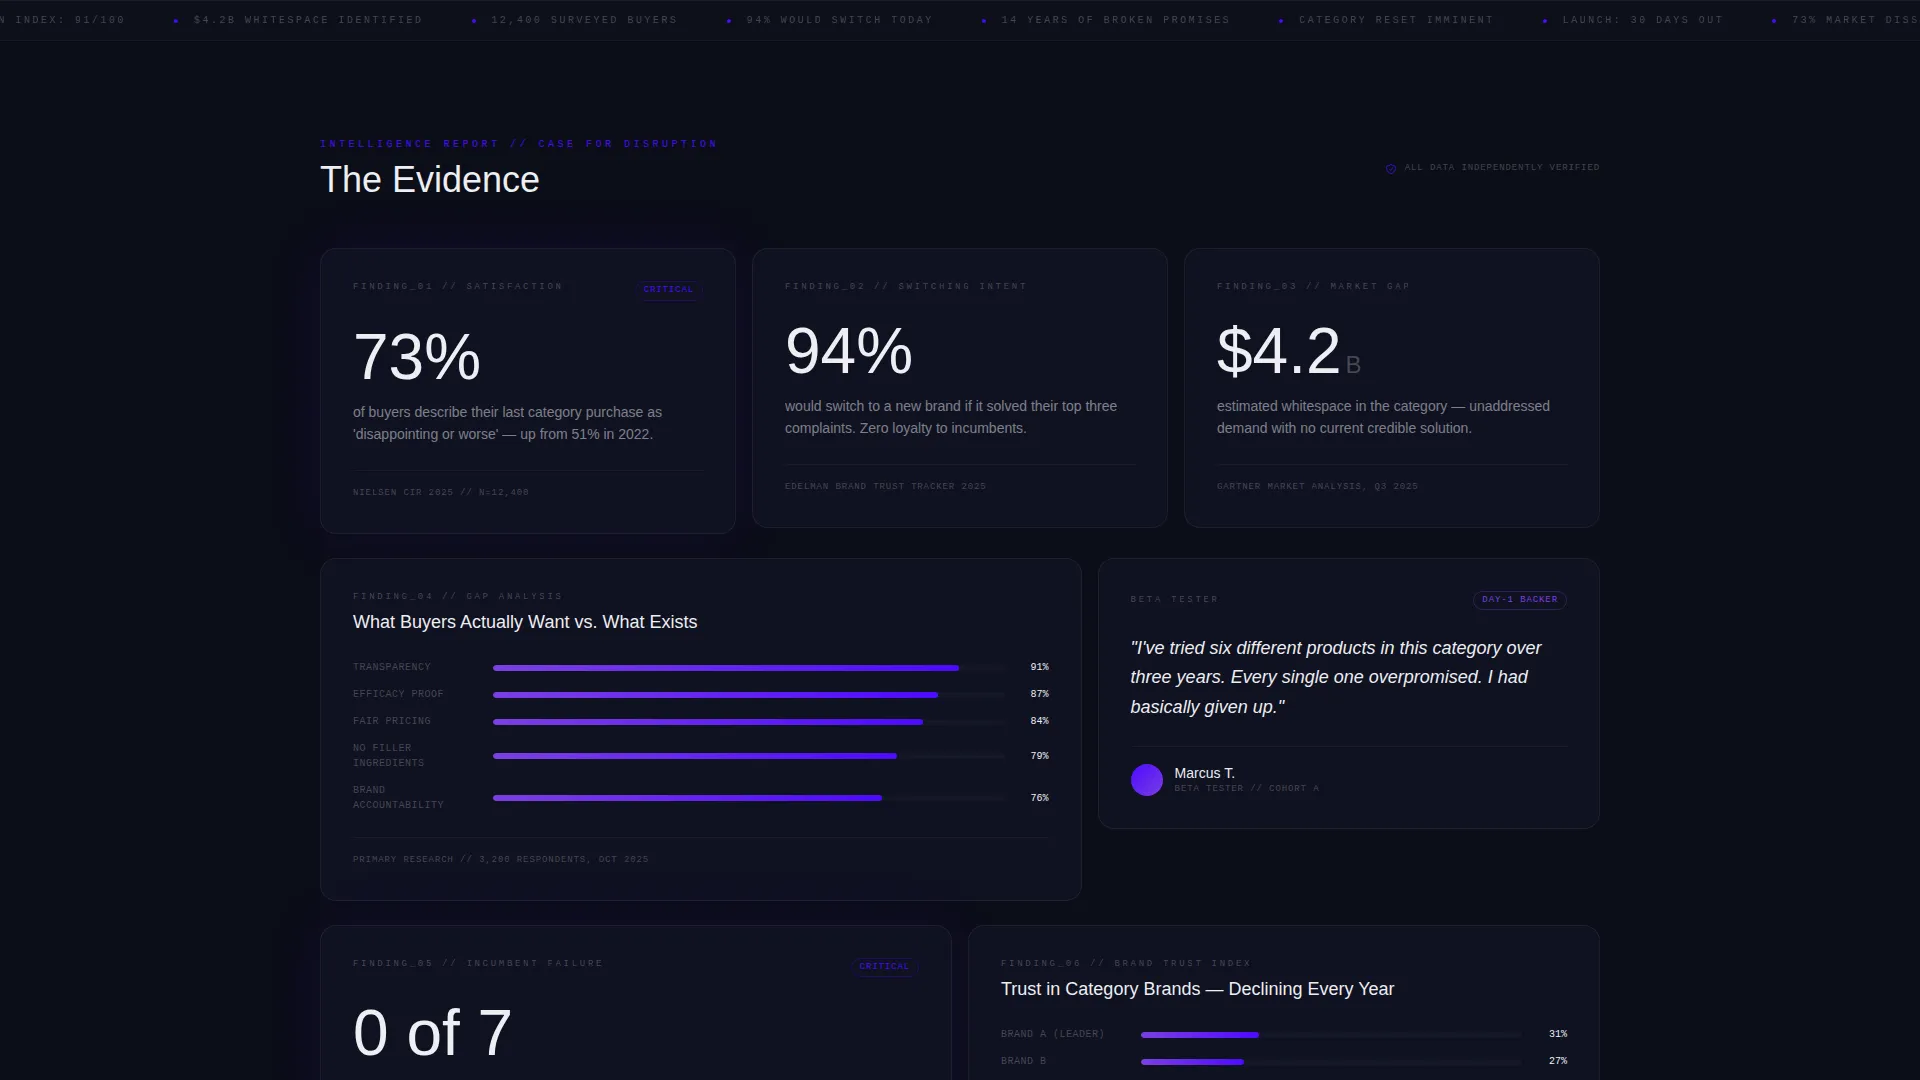This screenshot has height=1080, width=1920.
Task: Click ticker item '$4.2B Whitespace Identified'
Action: (x=308, y=20)
